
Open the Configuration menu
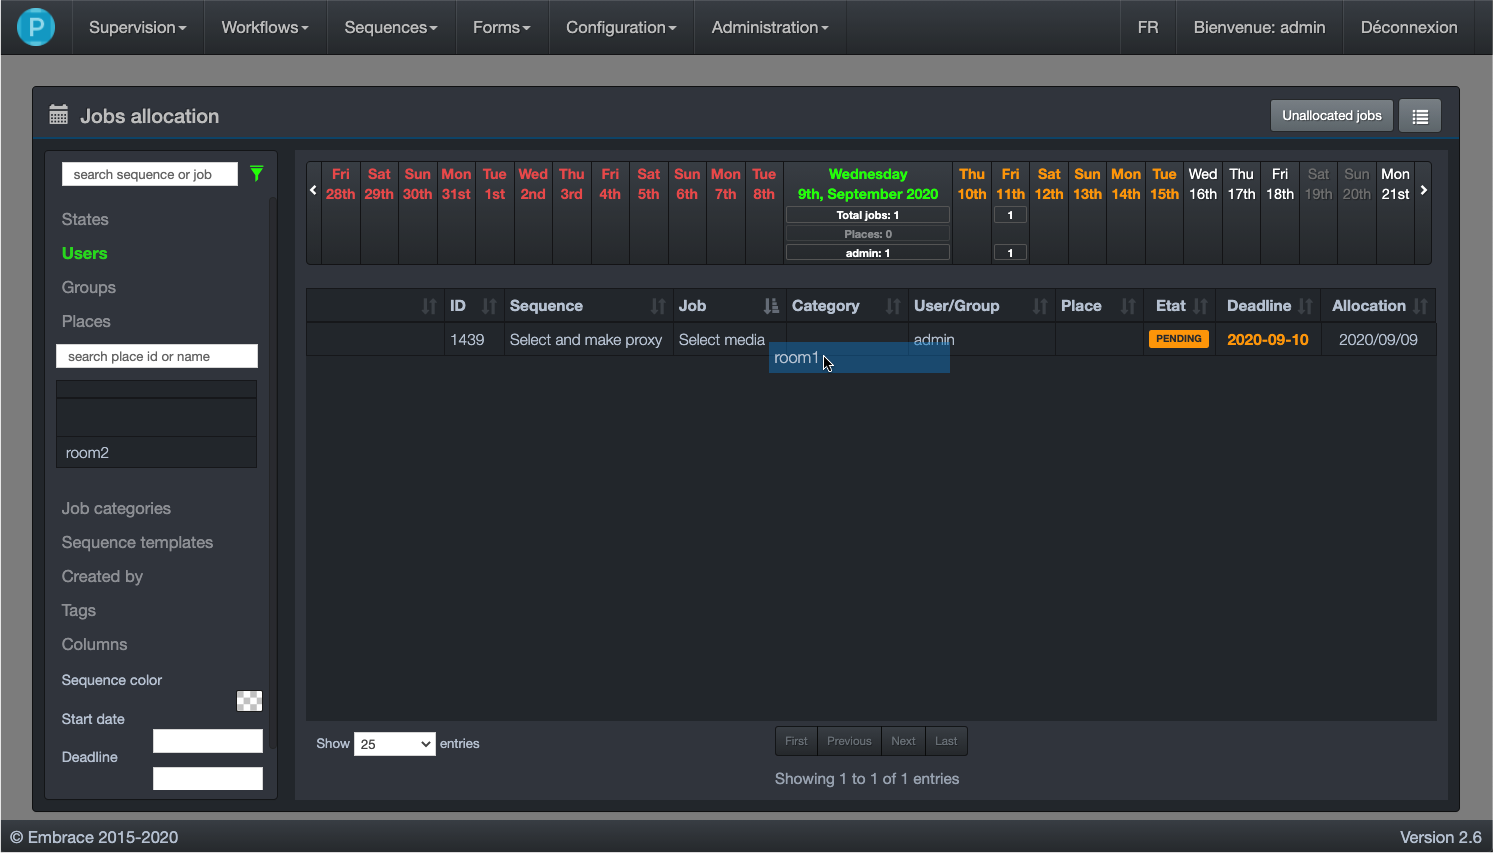(x=621, y=27)
